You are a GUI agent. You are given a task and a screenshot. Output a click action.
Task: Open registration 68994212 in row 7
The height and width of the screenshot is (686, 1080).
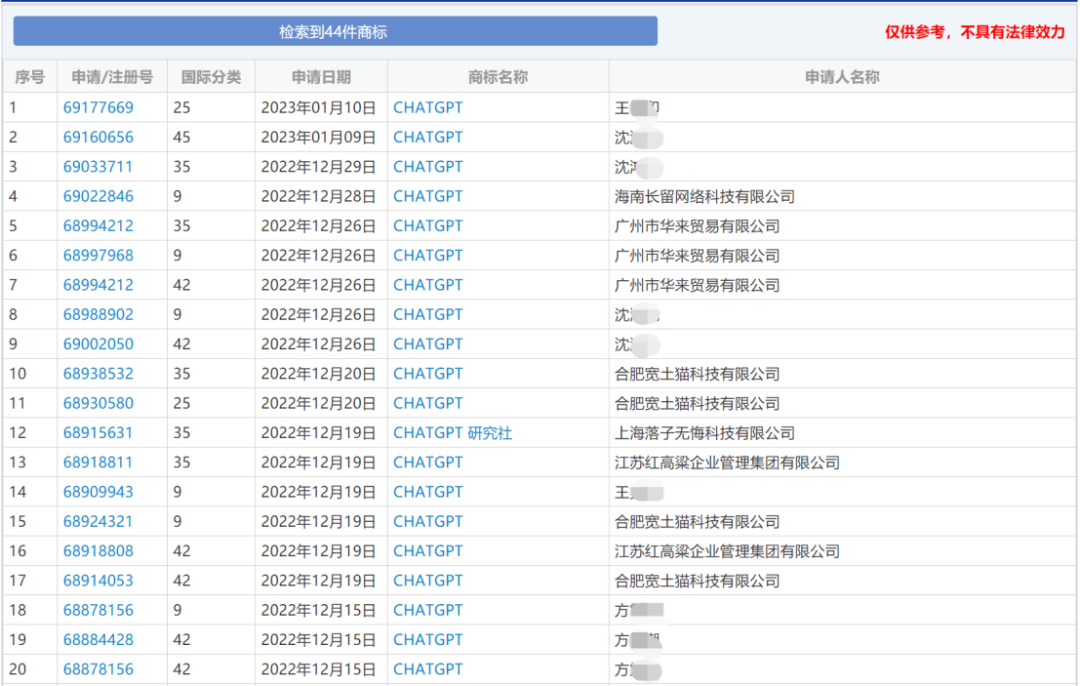point(98,286)
